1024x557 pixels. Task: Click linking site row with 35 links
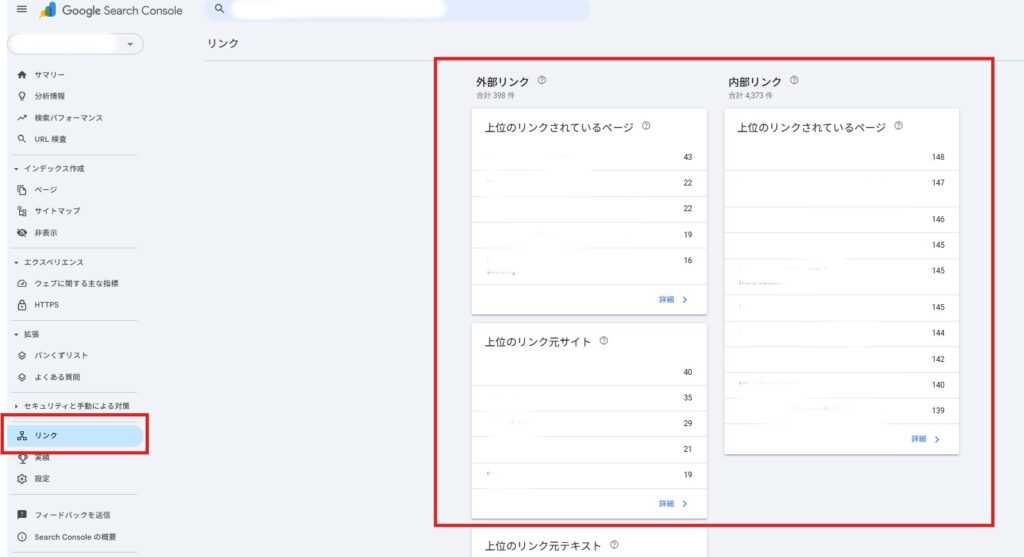[x=589, y=398]
